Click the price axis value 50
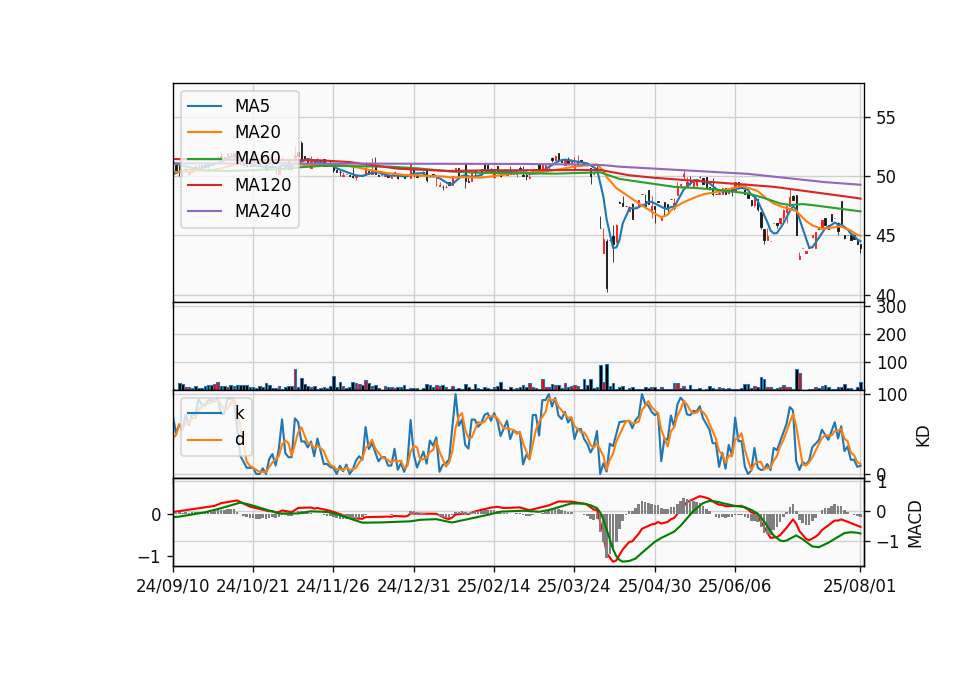960x690 pixels. click(885, 178)
